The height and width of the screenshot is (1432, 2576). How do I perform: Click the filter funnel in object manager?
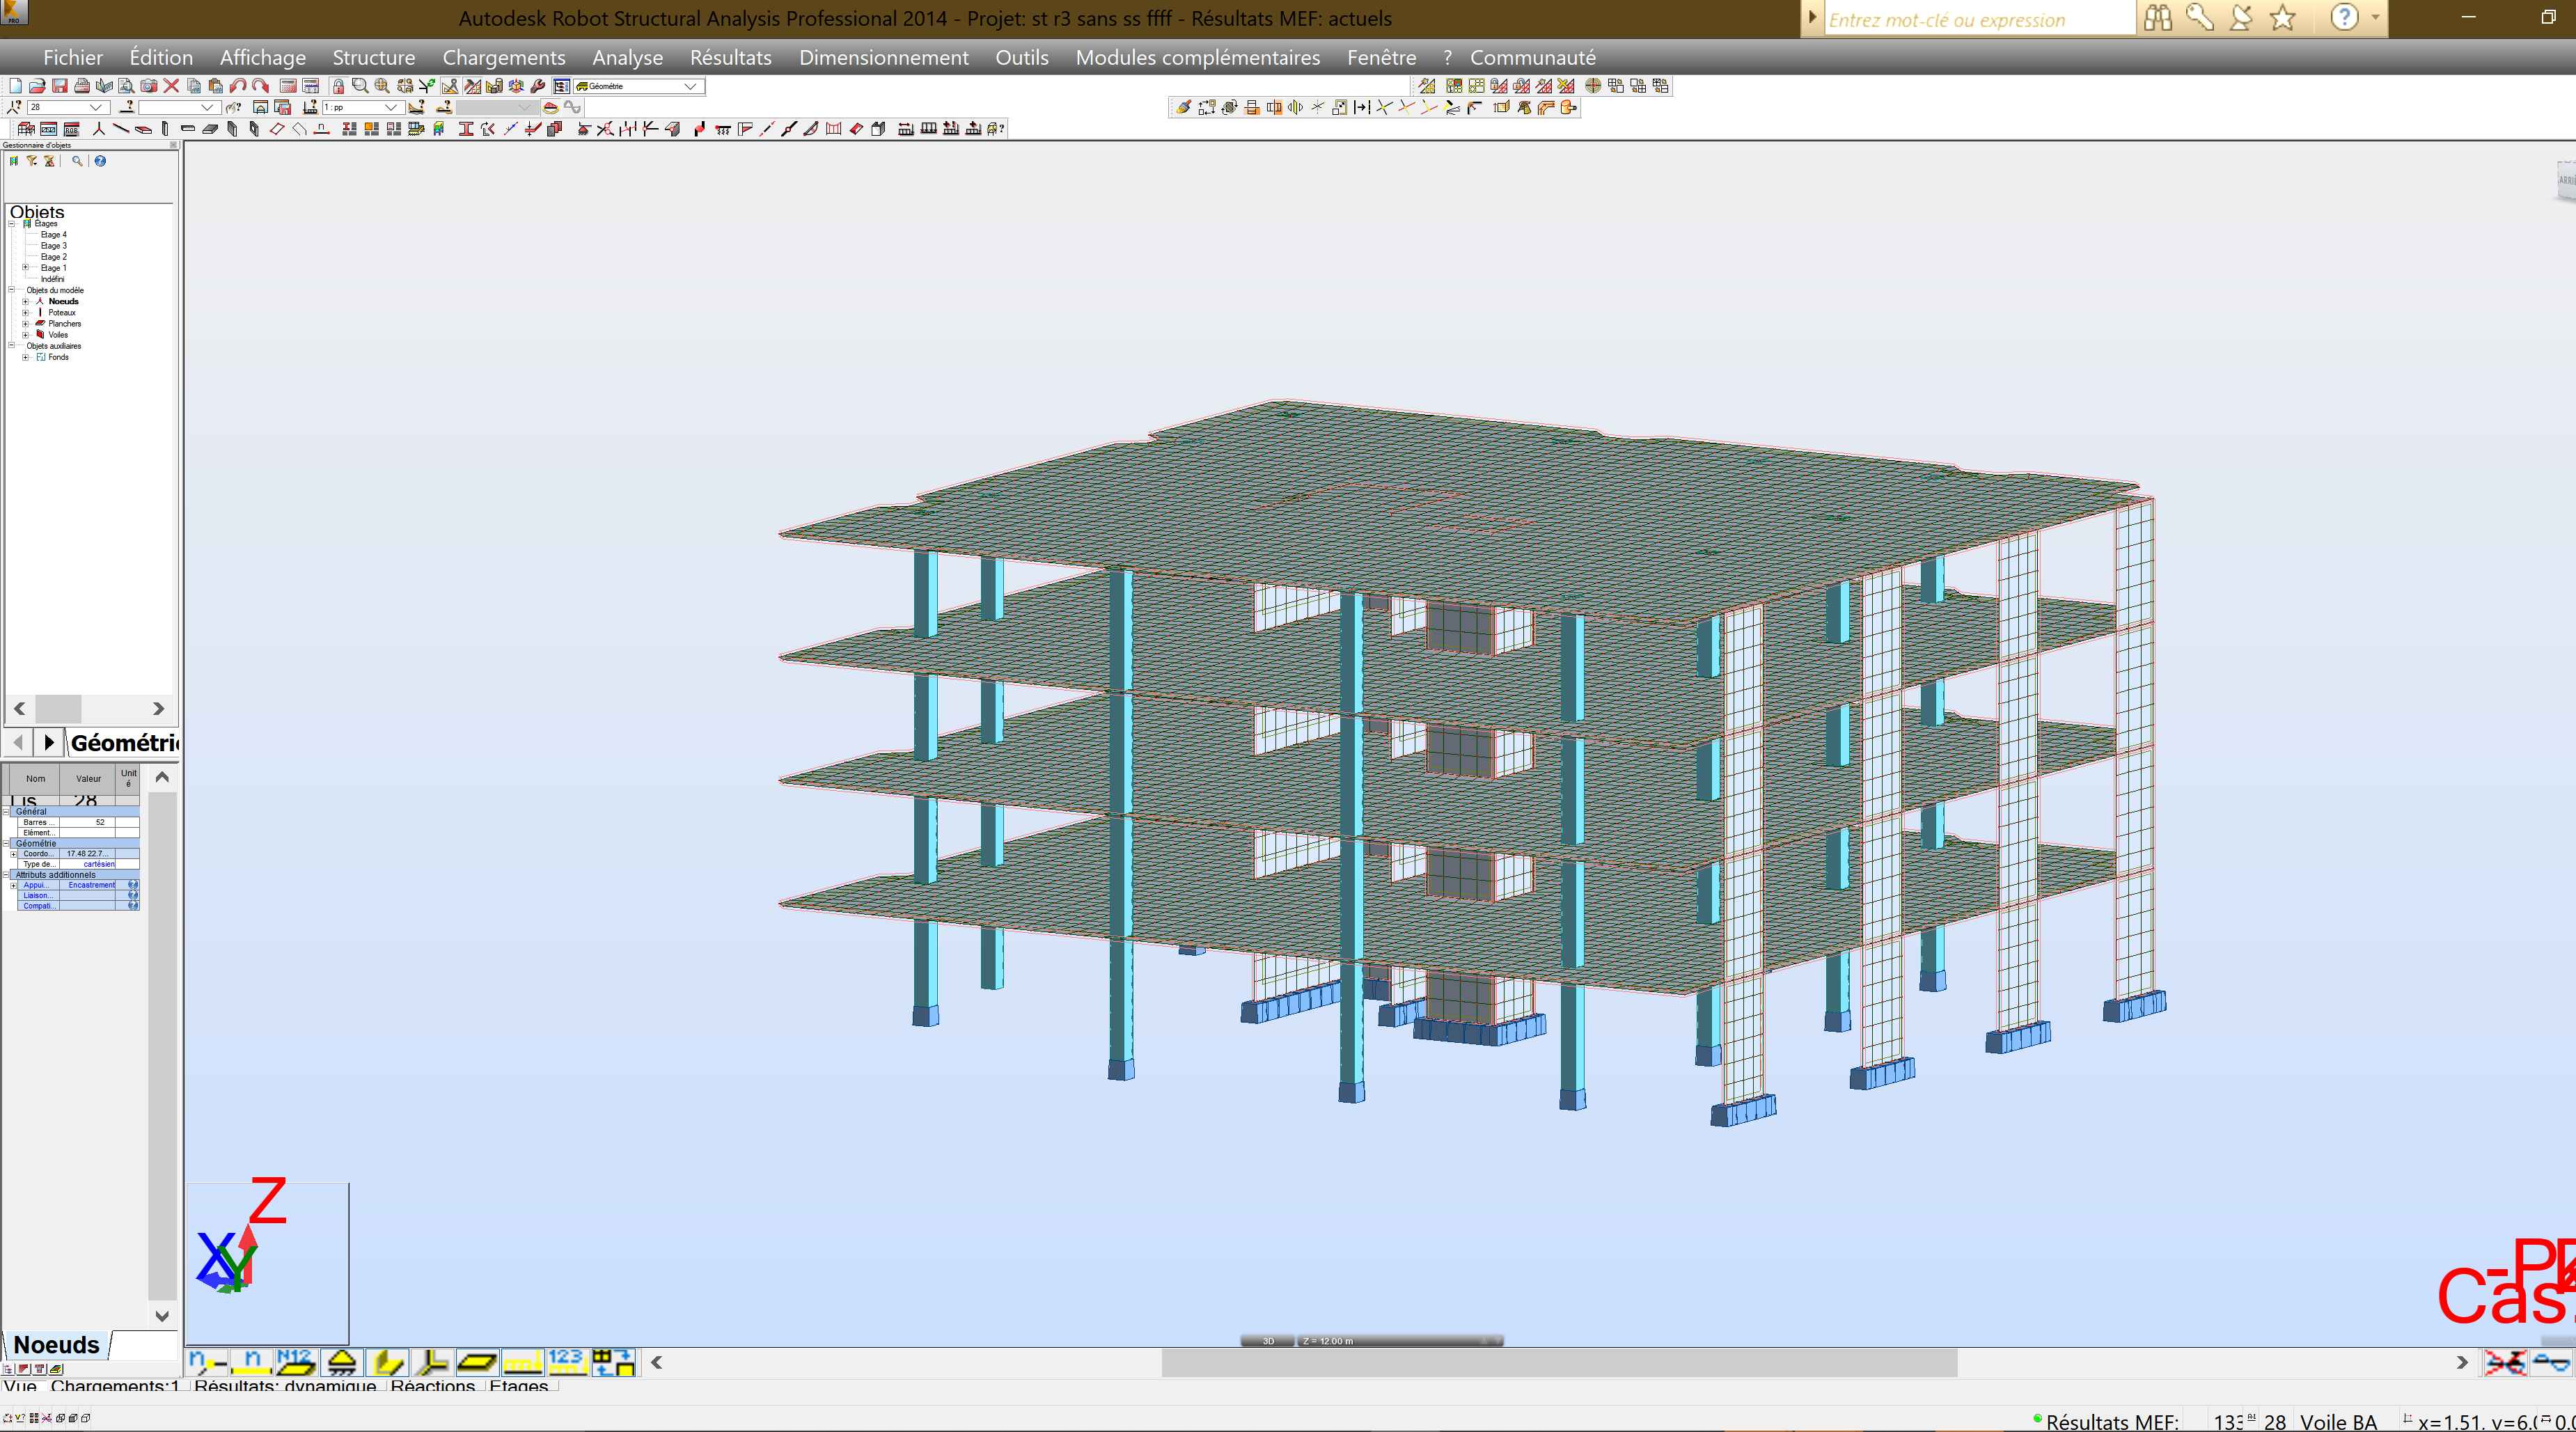click(32, 161)
